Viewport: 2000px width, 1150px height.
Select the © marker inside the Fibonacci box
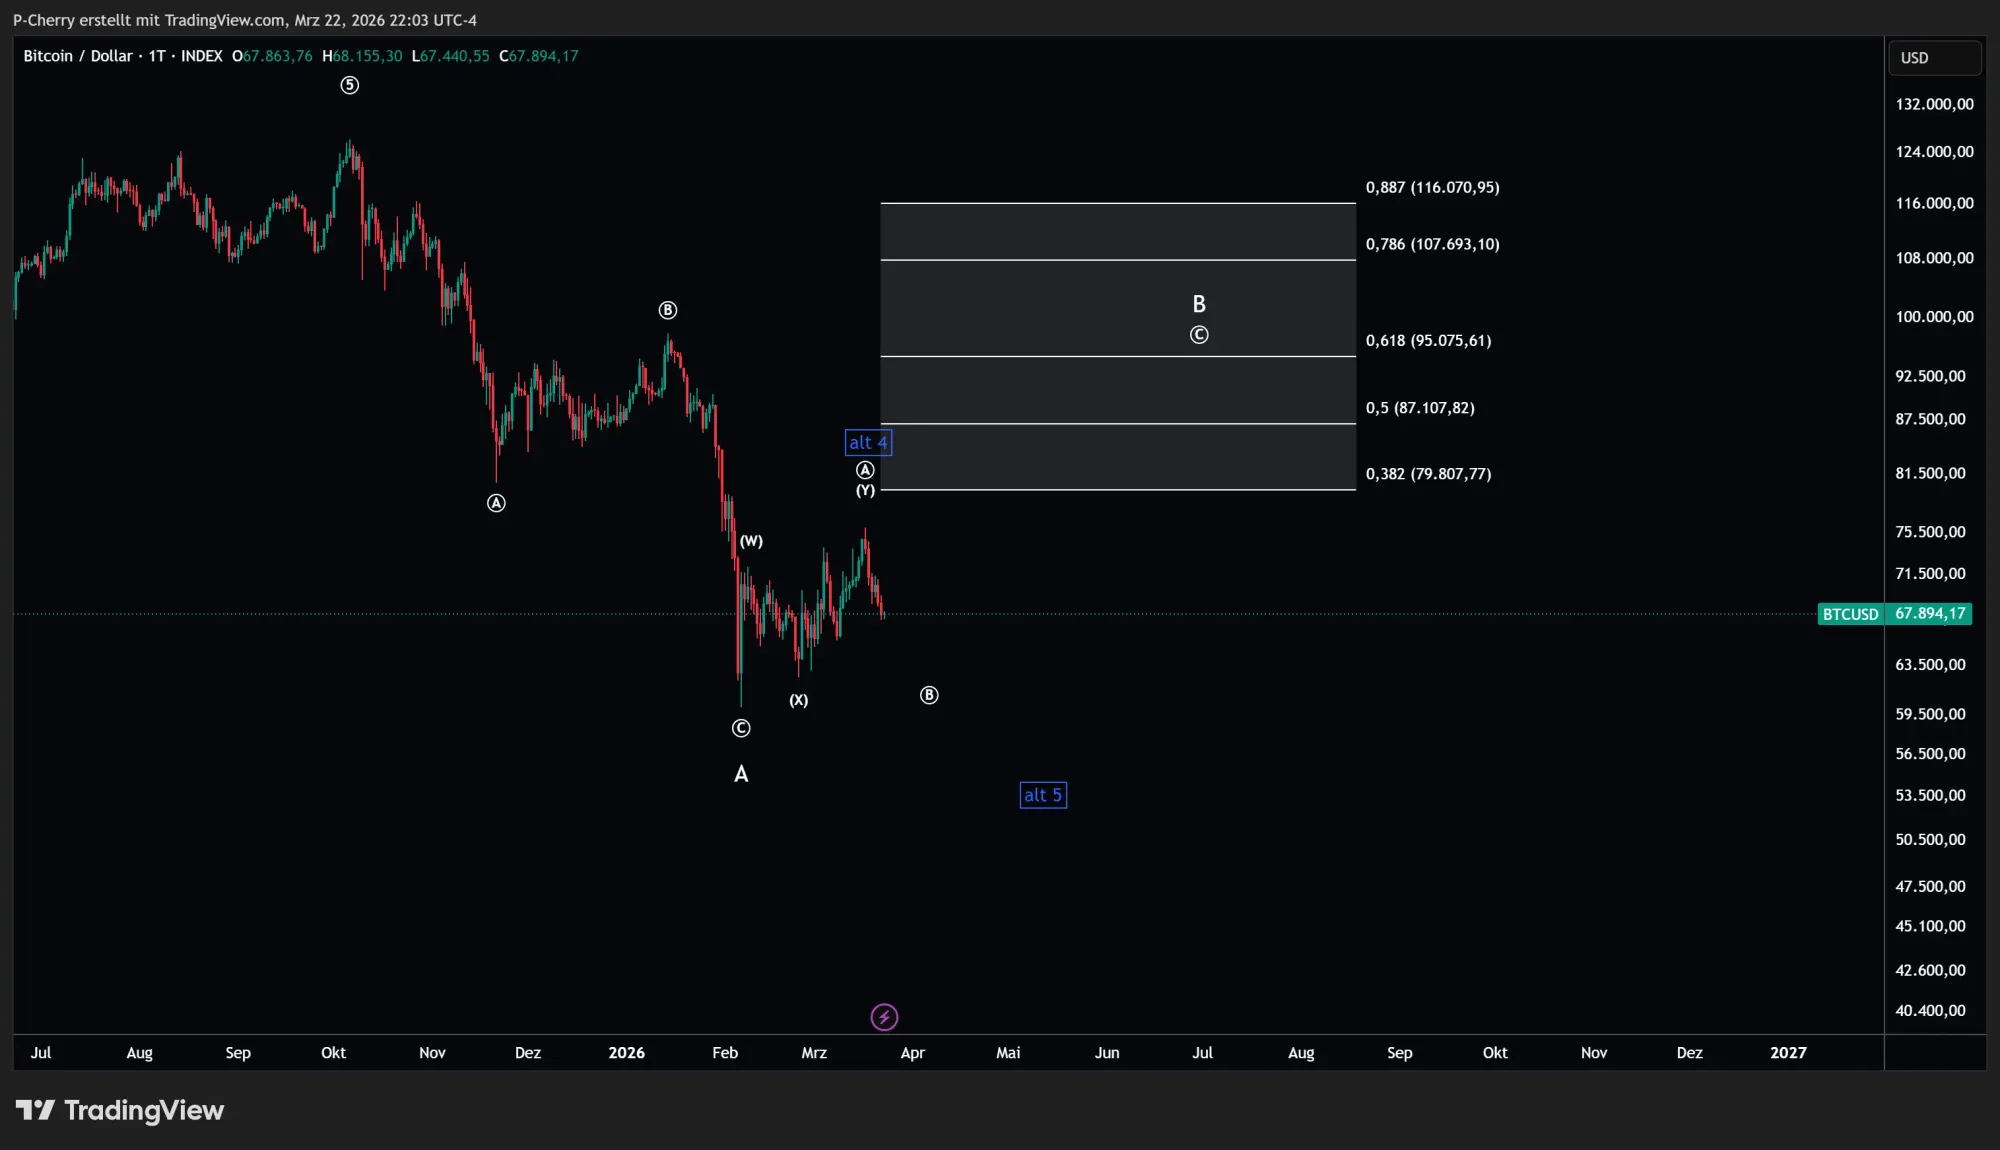tap(1199, 335)
